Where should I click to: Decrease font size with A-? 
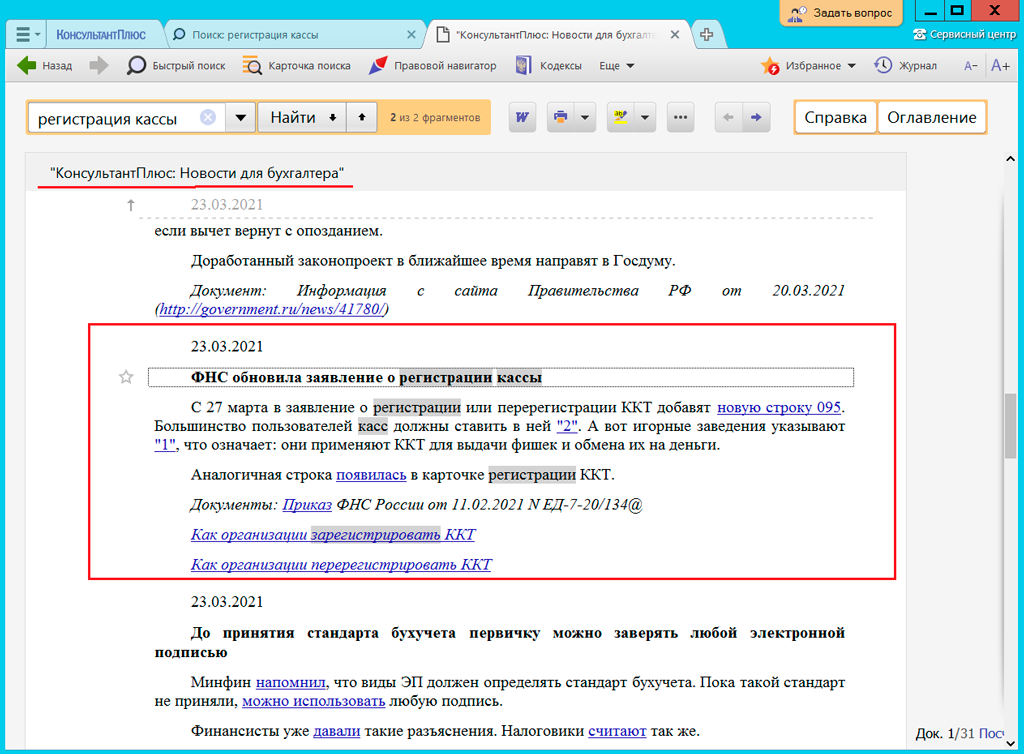point(970,65)
